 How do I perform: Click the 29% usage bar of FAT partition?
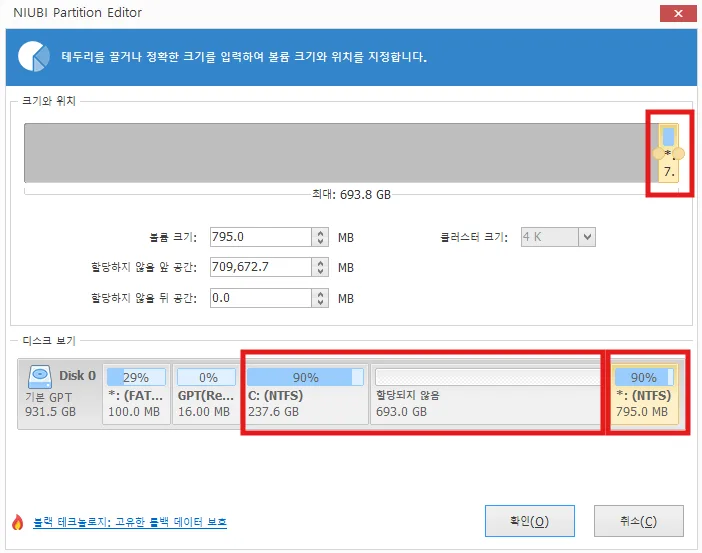(x=136, y=377)
